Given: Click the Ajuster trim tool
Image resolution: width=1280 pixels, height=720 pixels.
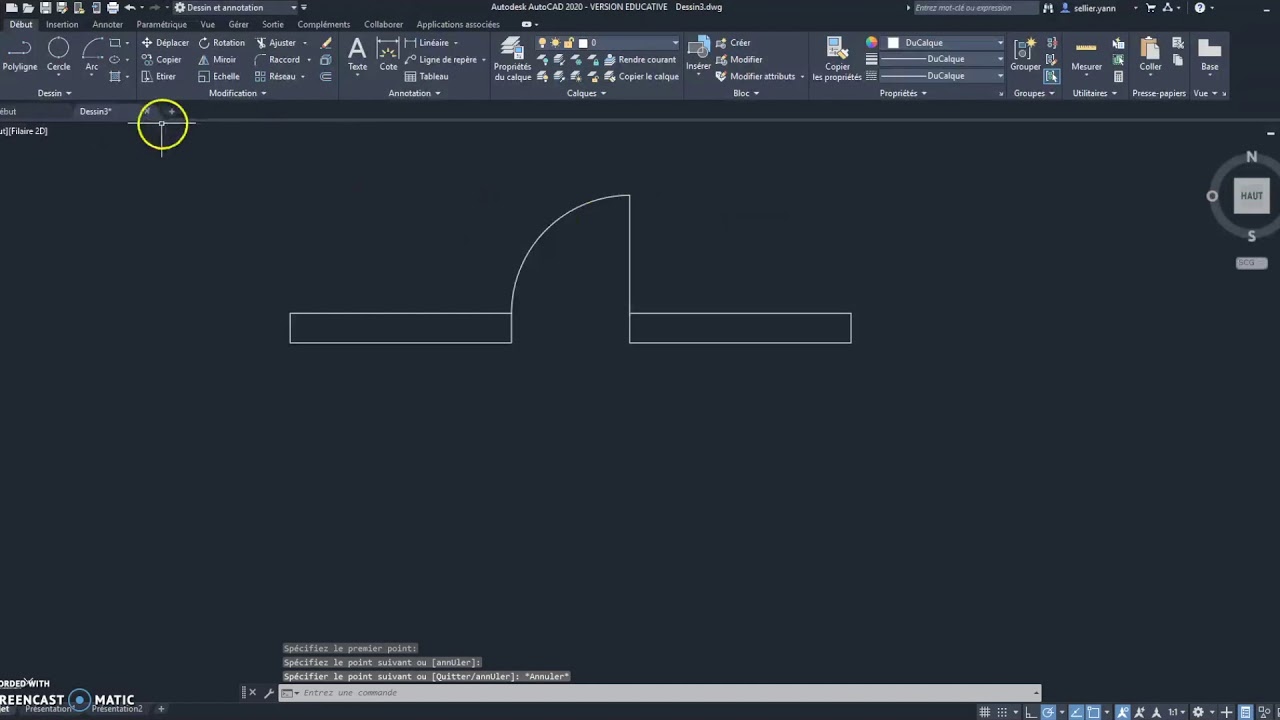Looking at the screenshot, I should [276, 43].
